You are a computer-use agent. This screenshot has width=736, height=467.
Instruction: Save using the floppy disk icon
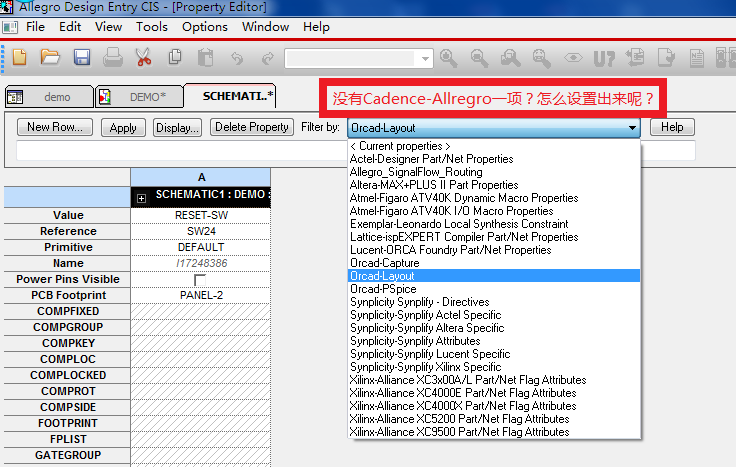[82, 58]
